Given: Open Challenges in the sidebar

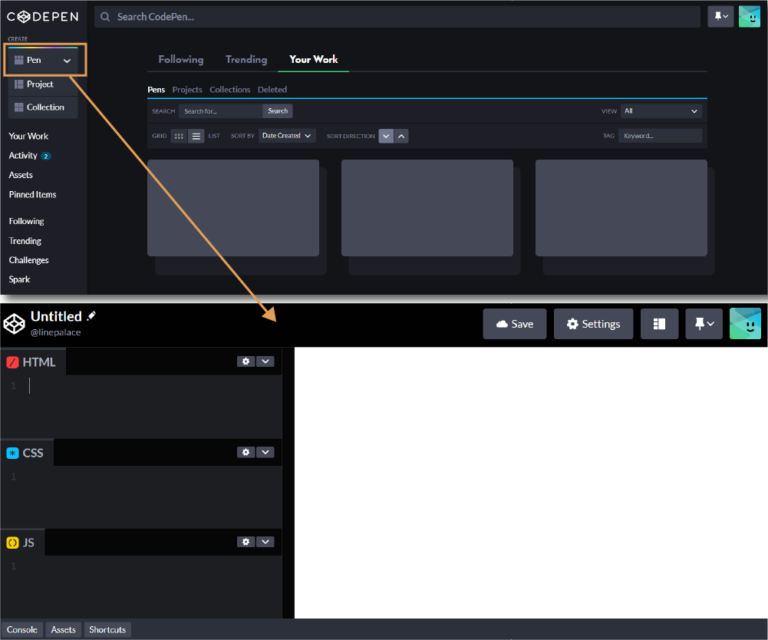Looking at the screenshot, I should 28,260.
